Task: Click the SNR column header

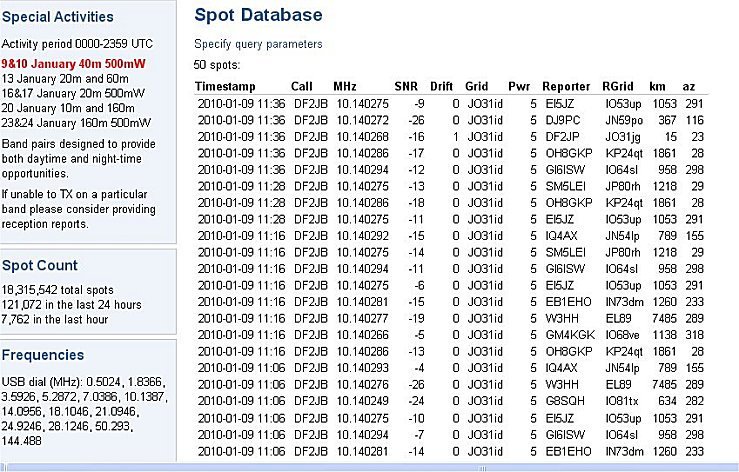Action: [x=406, y=86]
